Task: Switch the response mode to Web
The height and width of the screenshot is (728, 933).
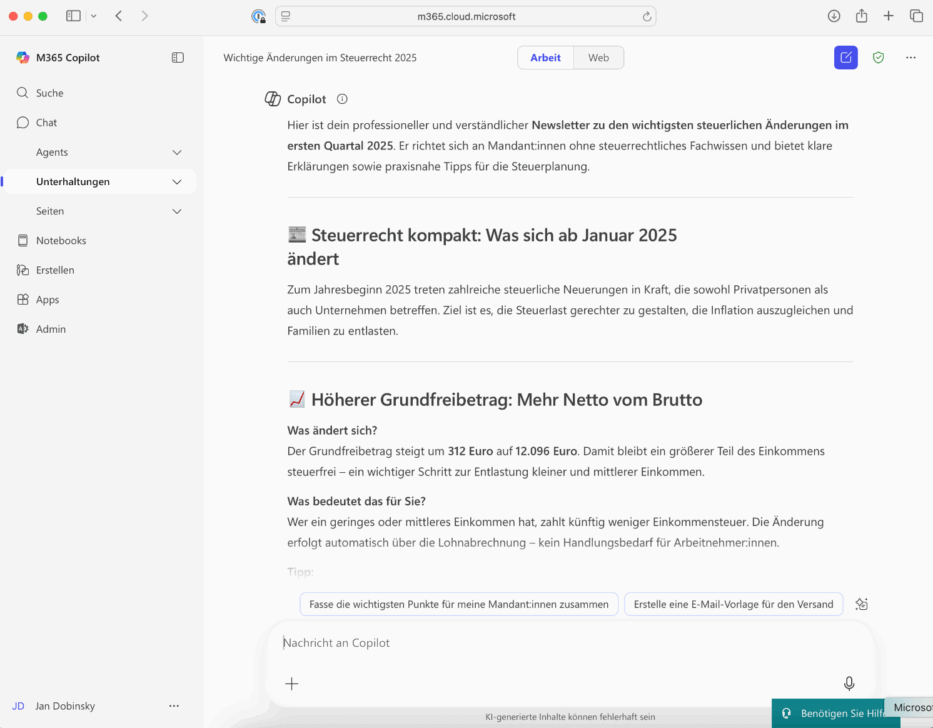Action: [598, 57]
